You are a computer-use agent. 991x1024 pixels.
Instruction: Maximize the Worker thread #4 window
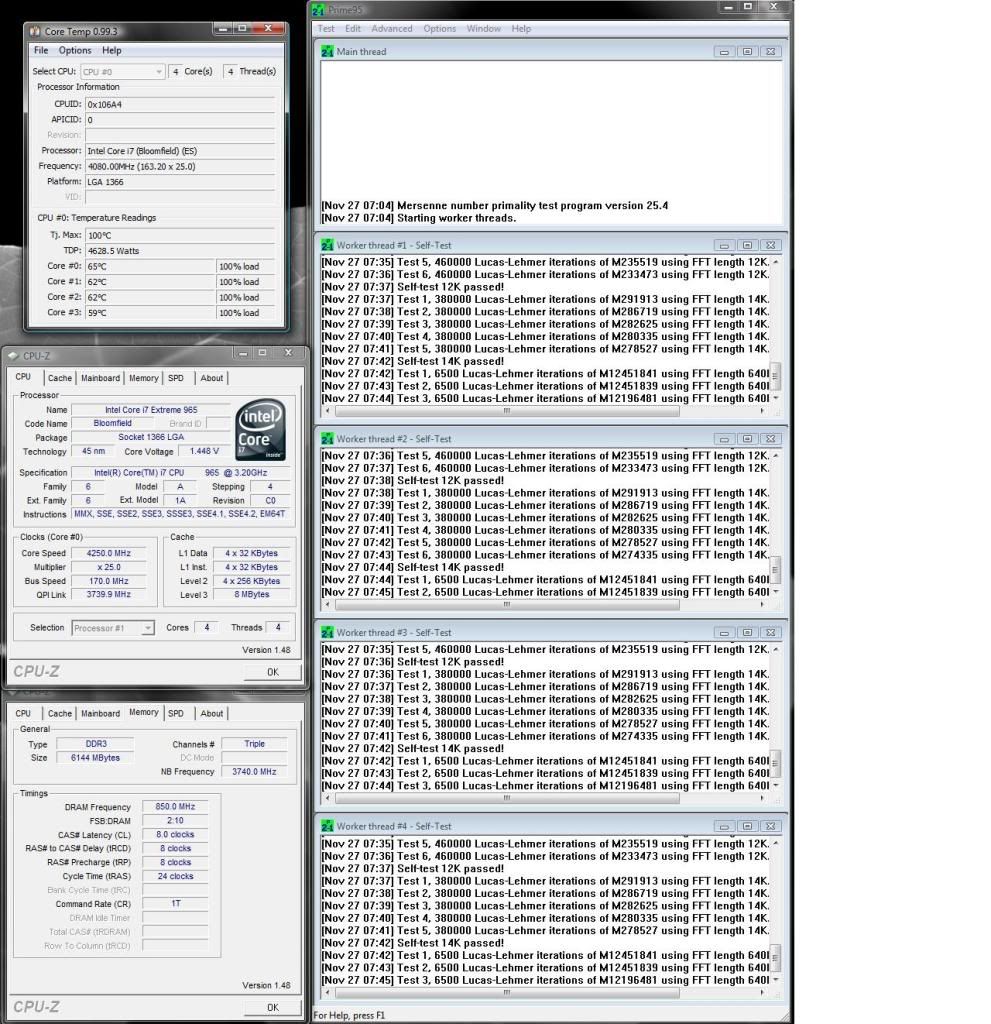[x=747, y=827]
